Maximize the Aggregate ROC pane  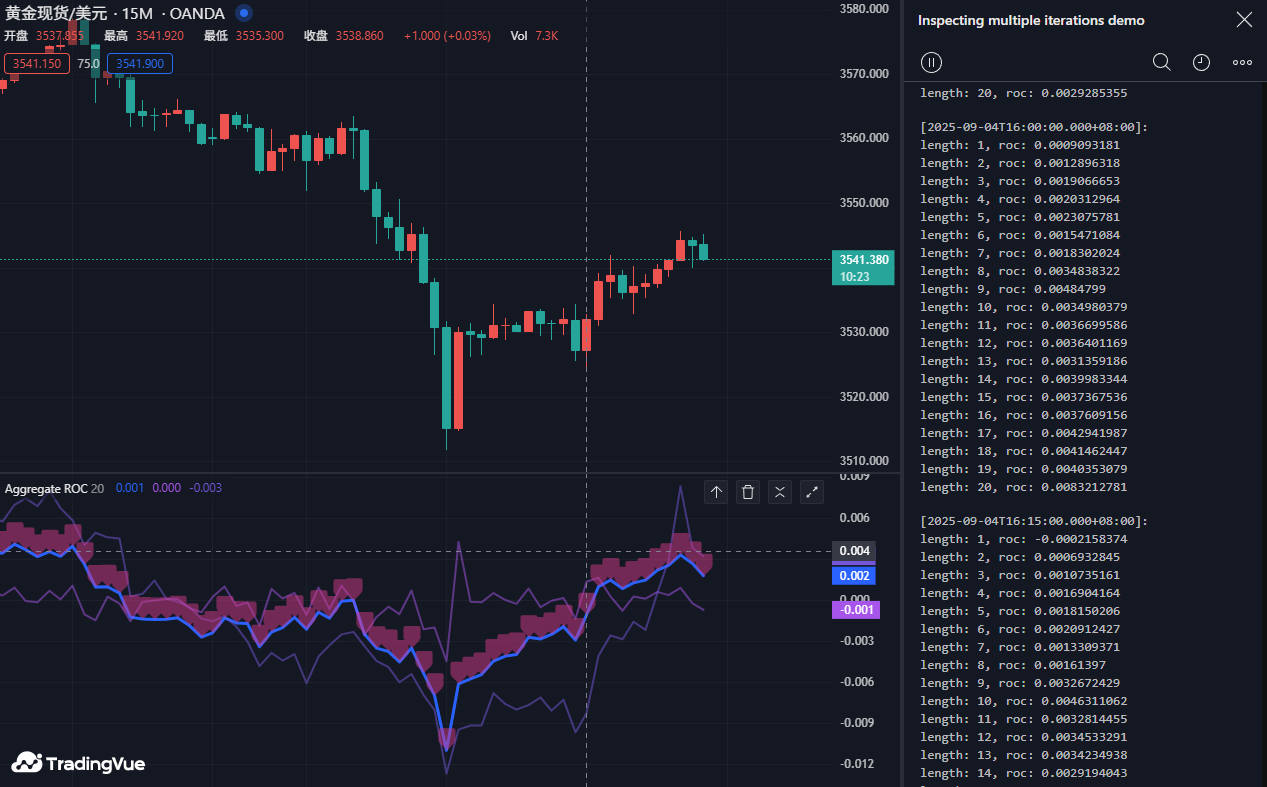click(x=811, y=491)
